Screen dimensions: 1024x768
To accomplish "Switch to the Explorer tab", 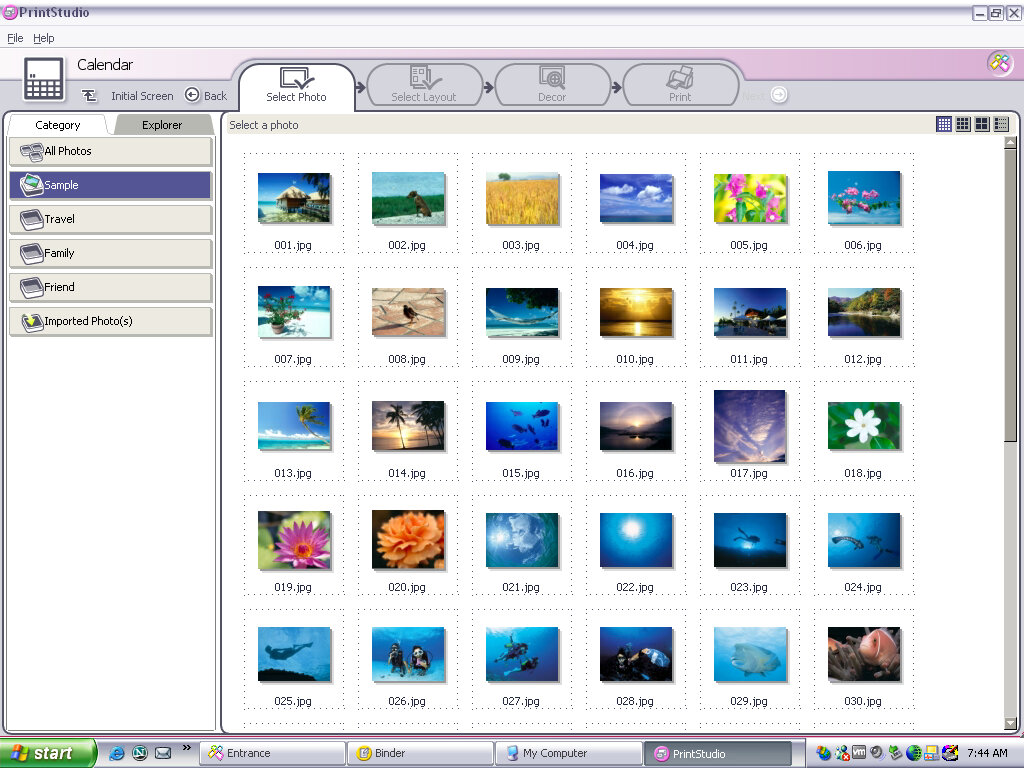I will click(162, 125).
